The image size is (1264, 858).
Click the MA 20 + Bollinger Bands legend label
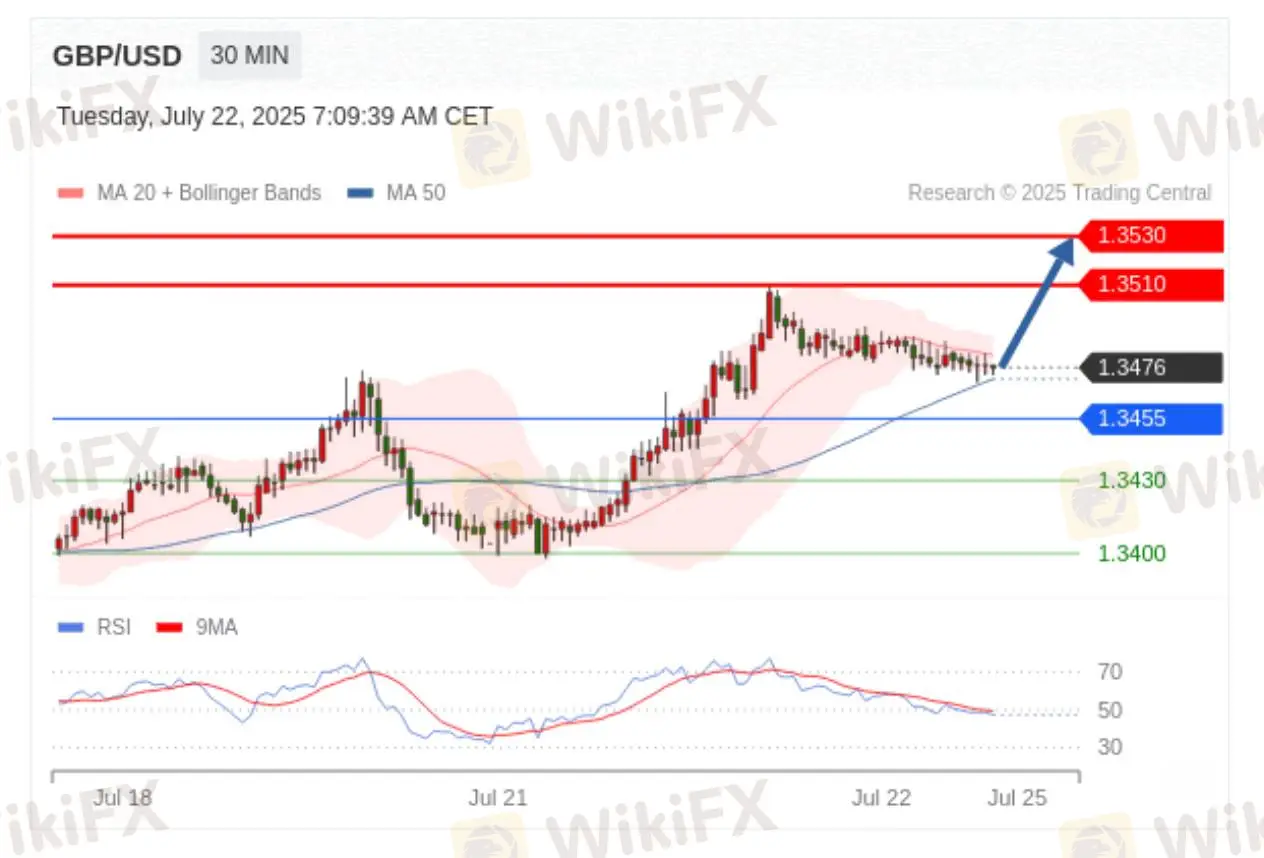point(209,193)
